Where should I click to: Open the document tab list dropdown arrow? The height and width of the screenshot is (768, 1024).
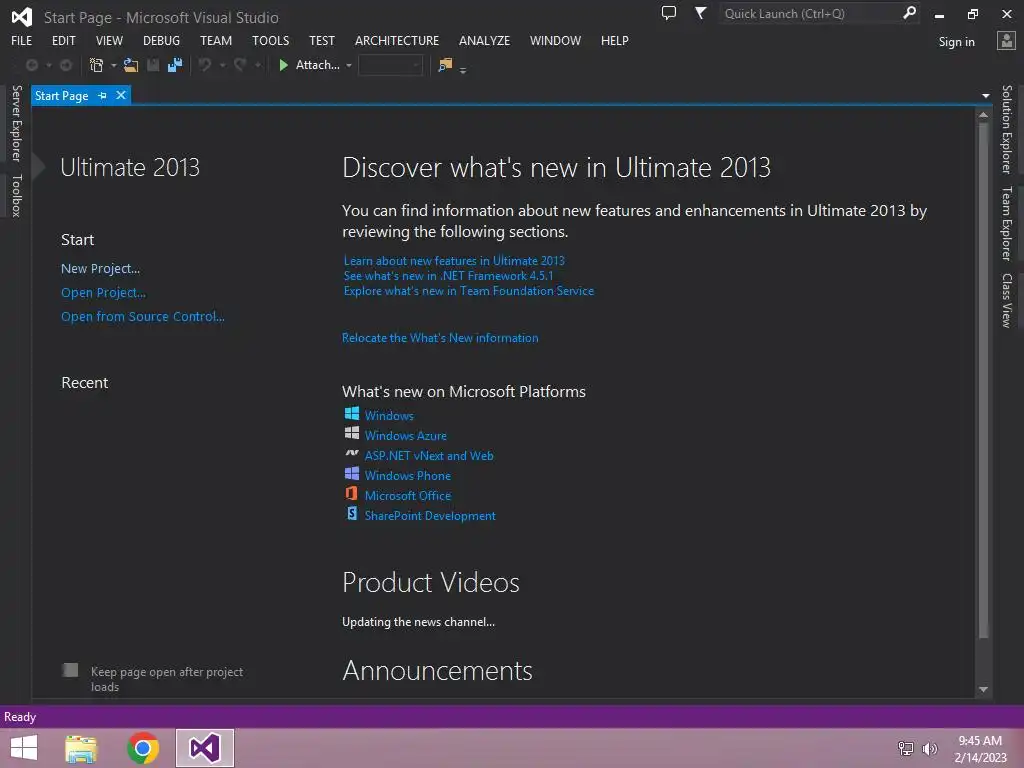985,96
